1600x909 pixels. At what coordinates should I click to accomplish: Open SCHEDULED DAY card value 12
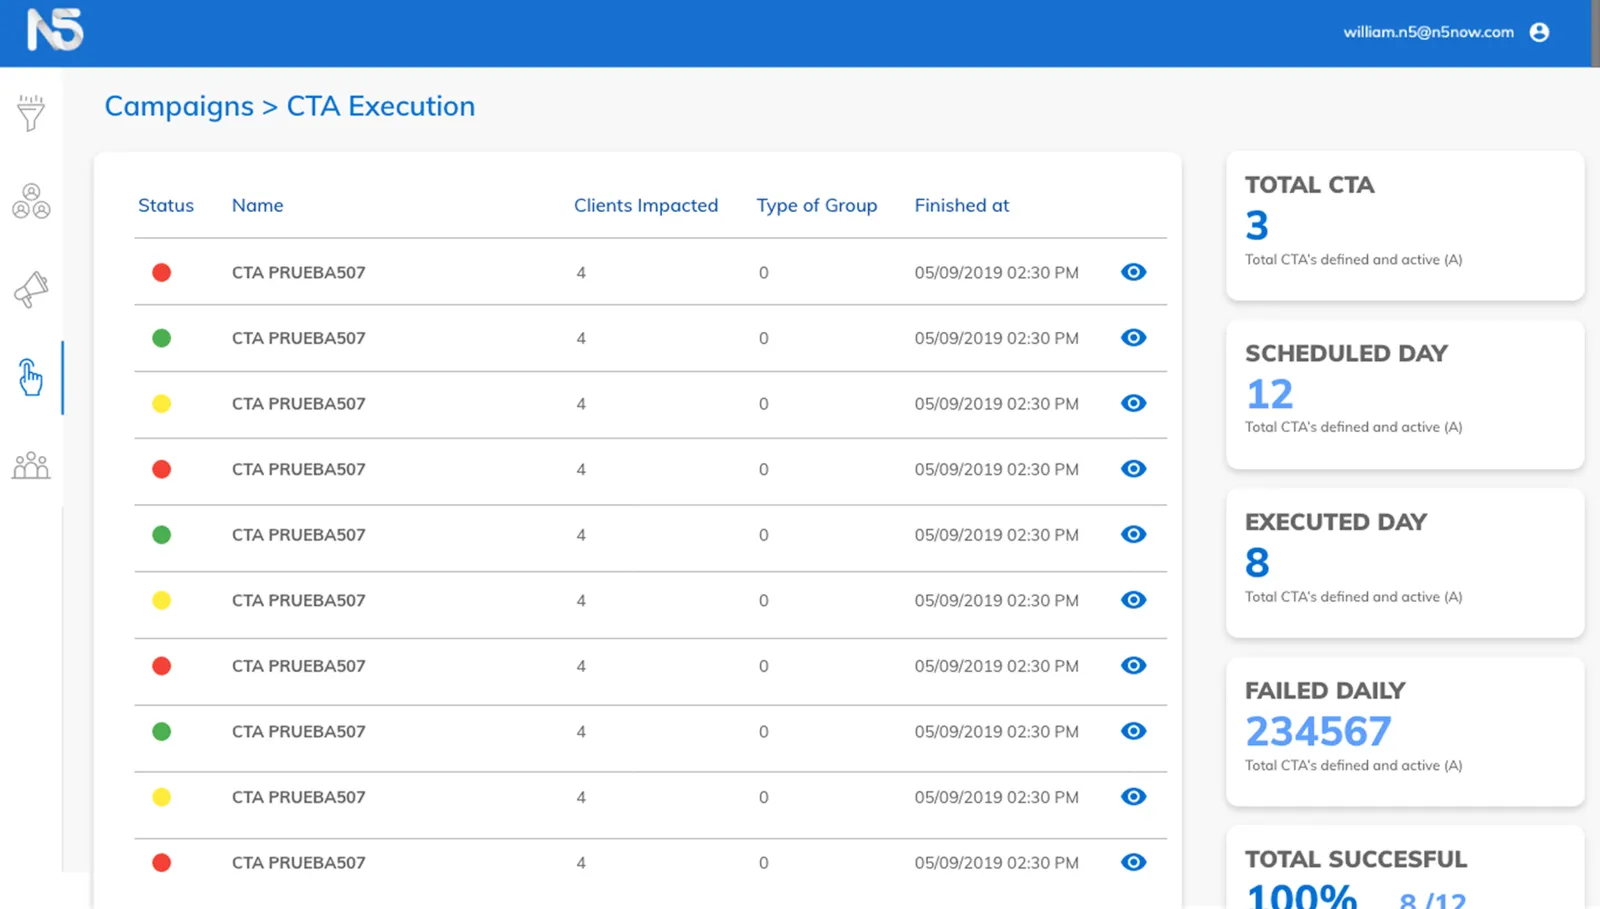tap(1270, 394)
